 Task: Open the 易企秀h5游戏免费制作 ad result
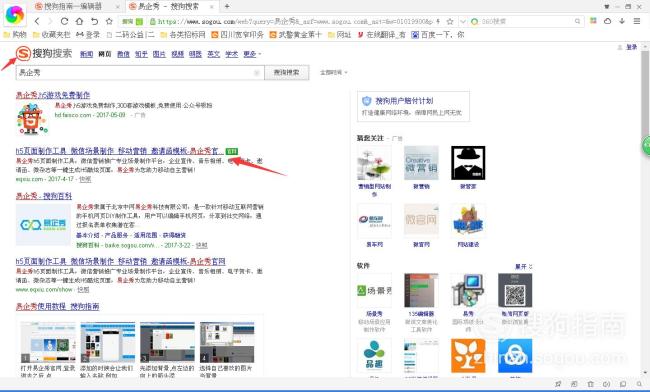53,95
